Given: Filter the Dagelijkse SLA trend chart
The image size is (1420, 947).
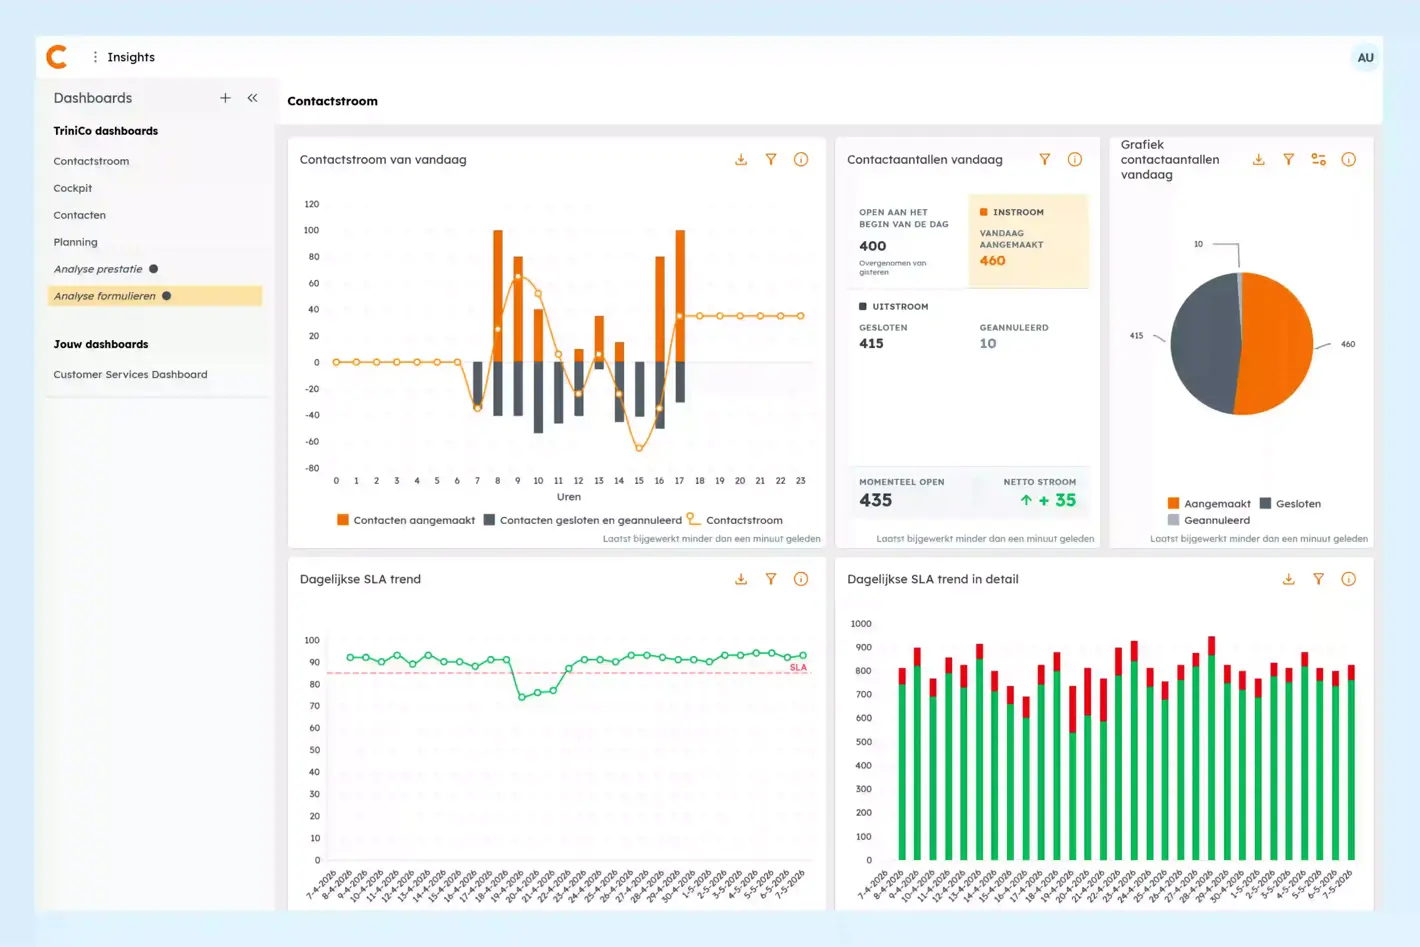Looking at the screenshot, I should click(x=771, y=579).
